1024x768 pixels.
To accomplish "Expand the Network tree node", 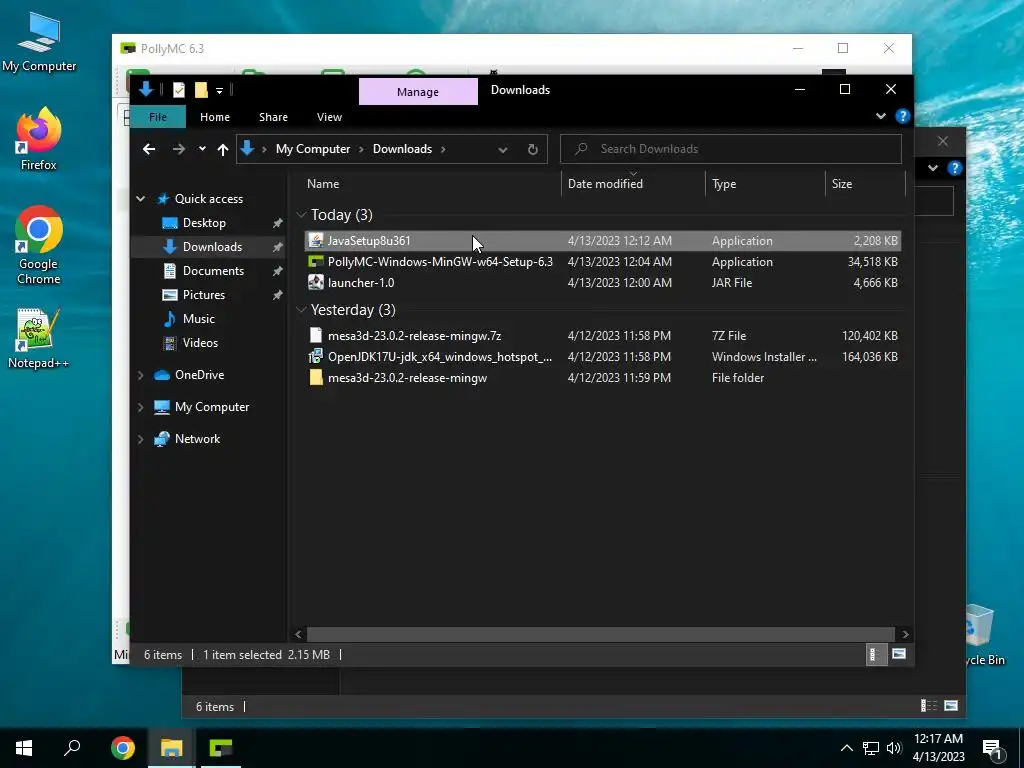I will tap(140, 439).
